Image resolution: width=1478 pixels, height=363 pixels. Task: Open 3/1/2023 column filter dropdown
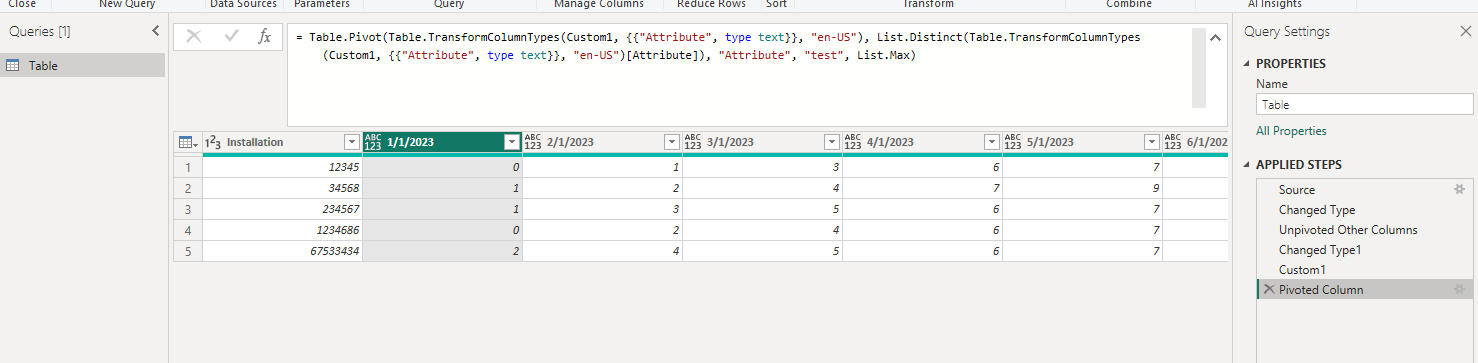831,142
